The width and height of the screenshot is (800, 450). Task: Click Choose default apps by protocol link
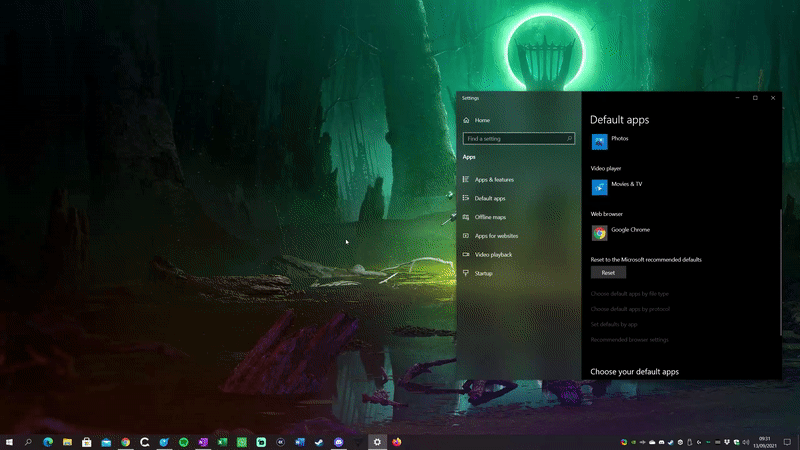[x=628, y=309]
